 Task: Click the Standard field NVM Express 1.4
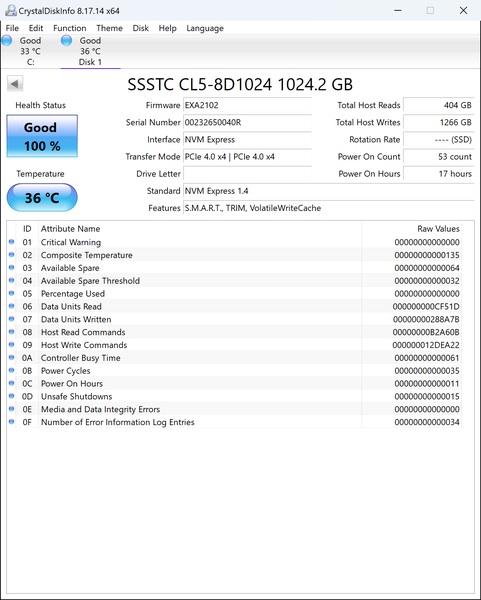point(329,191)
